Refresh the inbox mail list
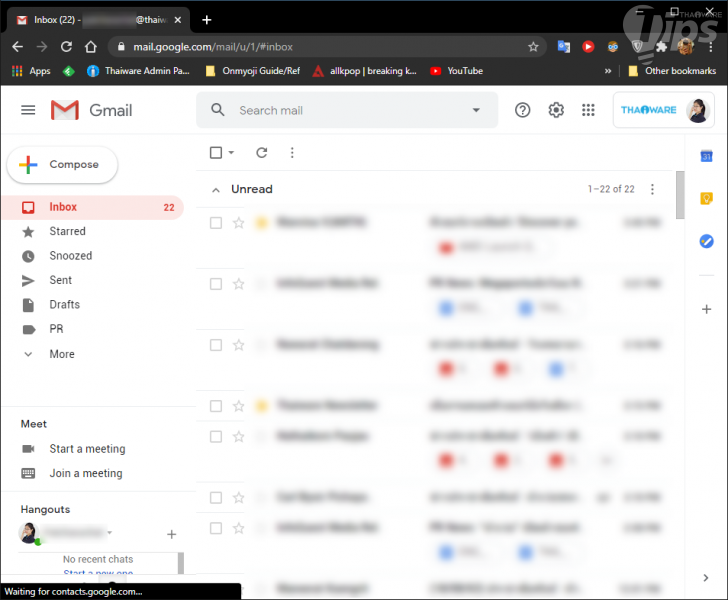This screenshot has height=600, width=728. tap(262, 152)
